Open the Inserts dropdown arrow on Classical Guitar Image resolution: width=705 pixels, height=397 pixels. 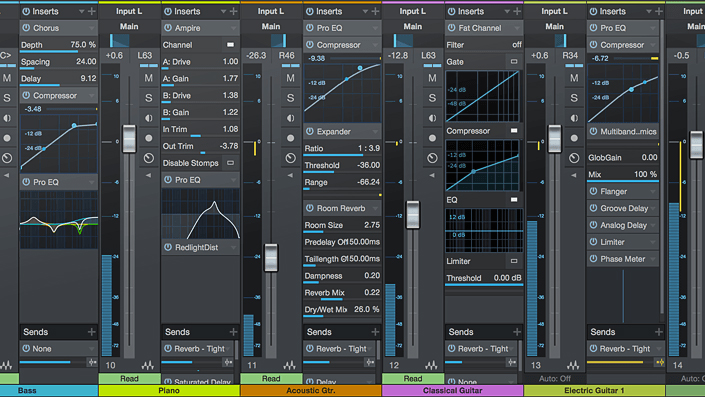[x=507, y=11]
